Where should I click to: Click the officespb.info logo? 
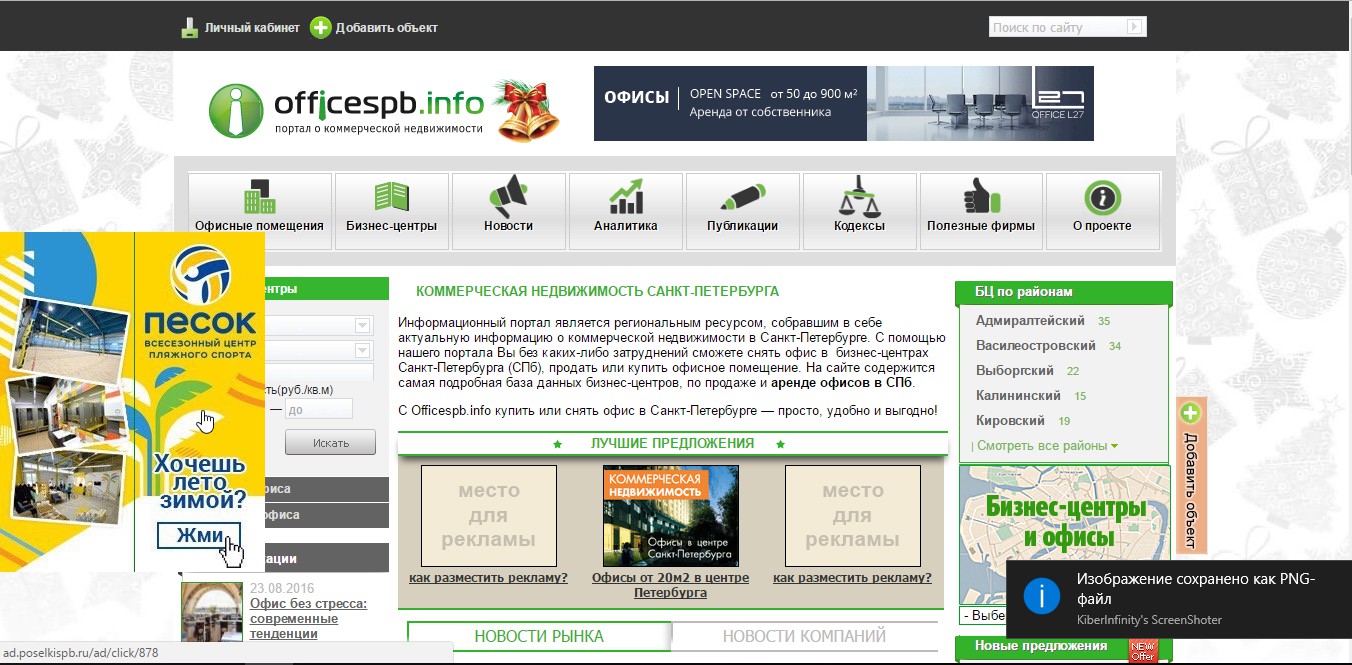346,109
